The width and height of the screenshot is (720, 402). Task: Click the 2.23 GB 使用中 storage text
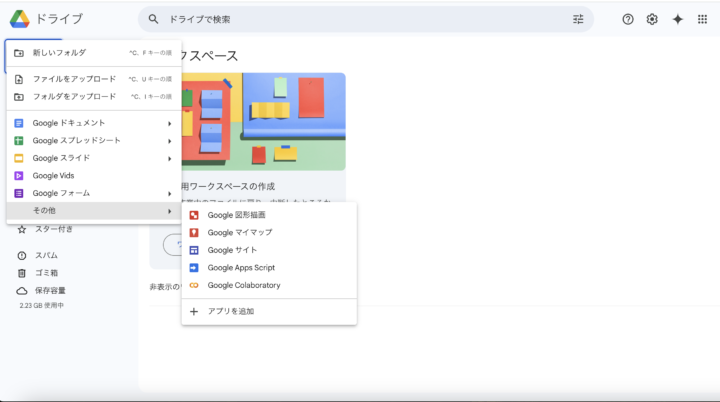click(x=41, y=306)
